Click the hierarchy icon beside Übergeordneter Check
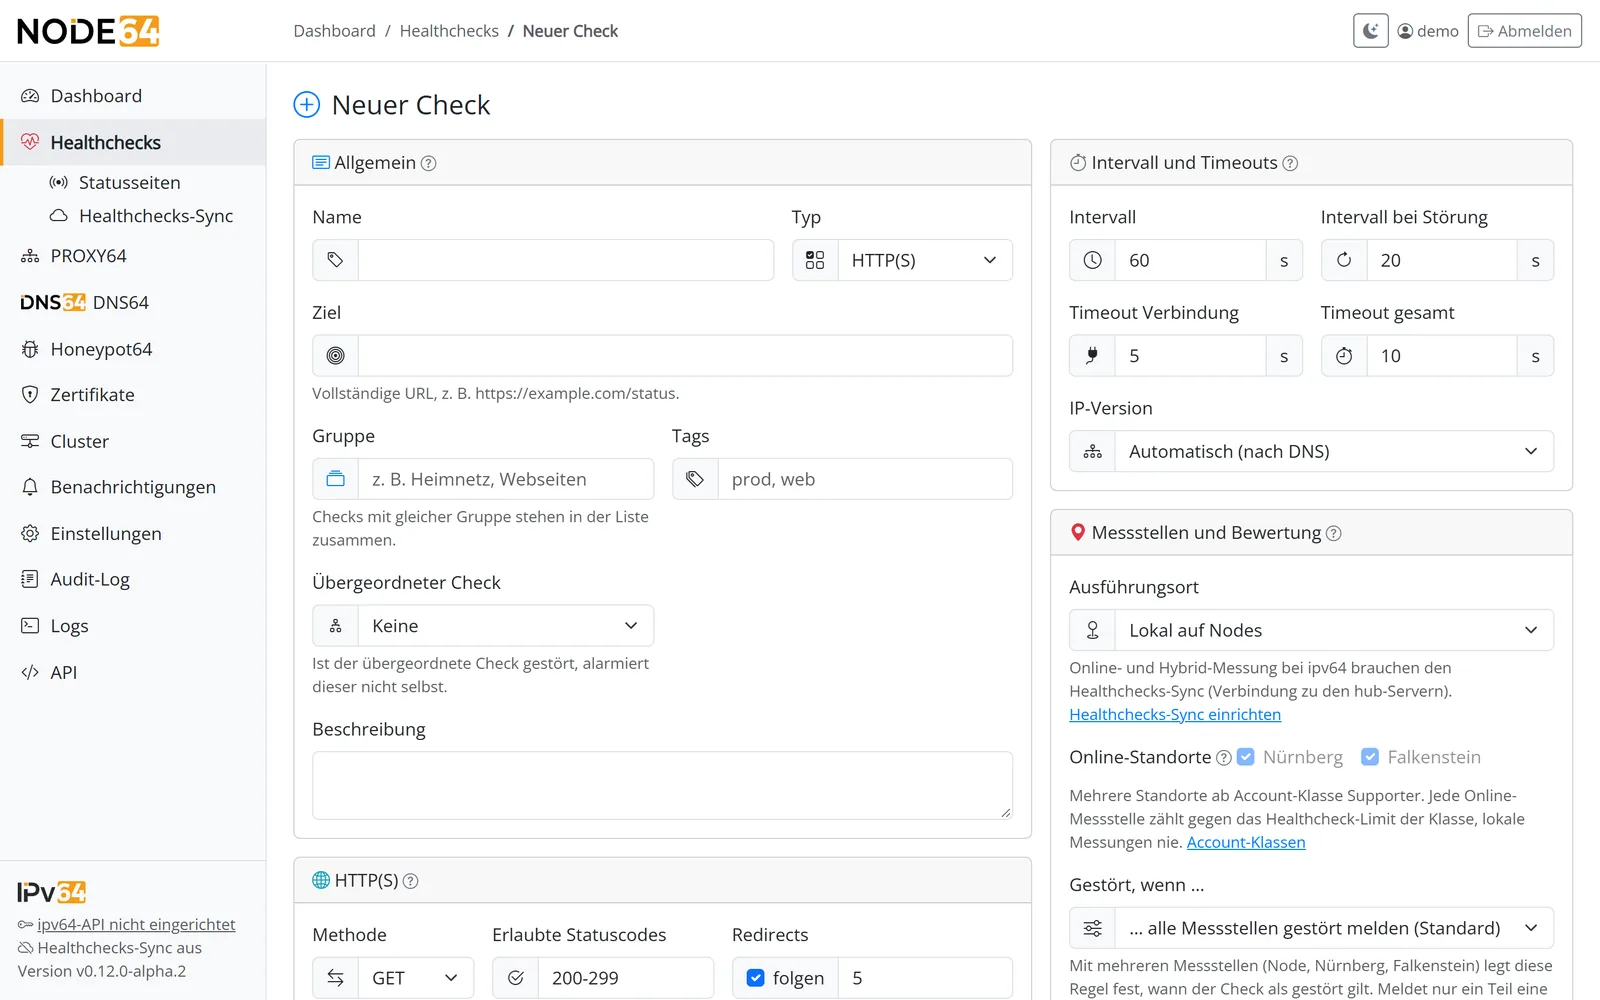 (x=335, y=626)
